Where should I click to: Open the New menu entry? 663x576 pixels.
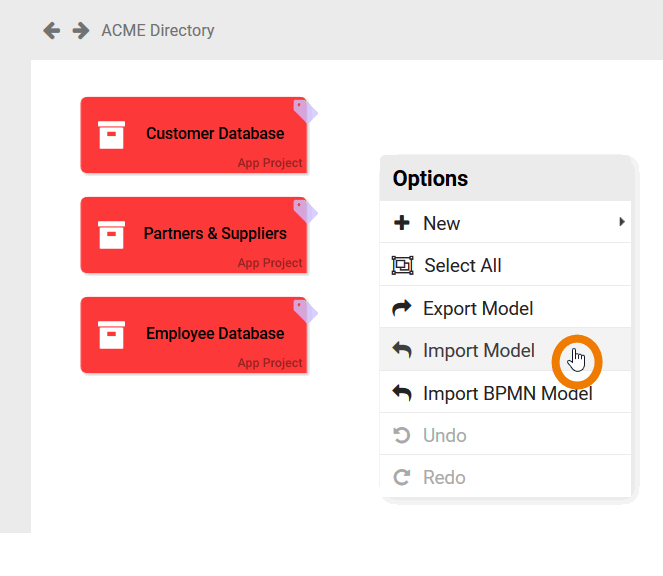[441, 224]
